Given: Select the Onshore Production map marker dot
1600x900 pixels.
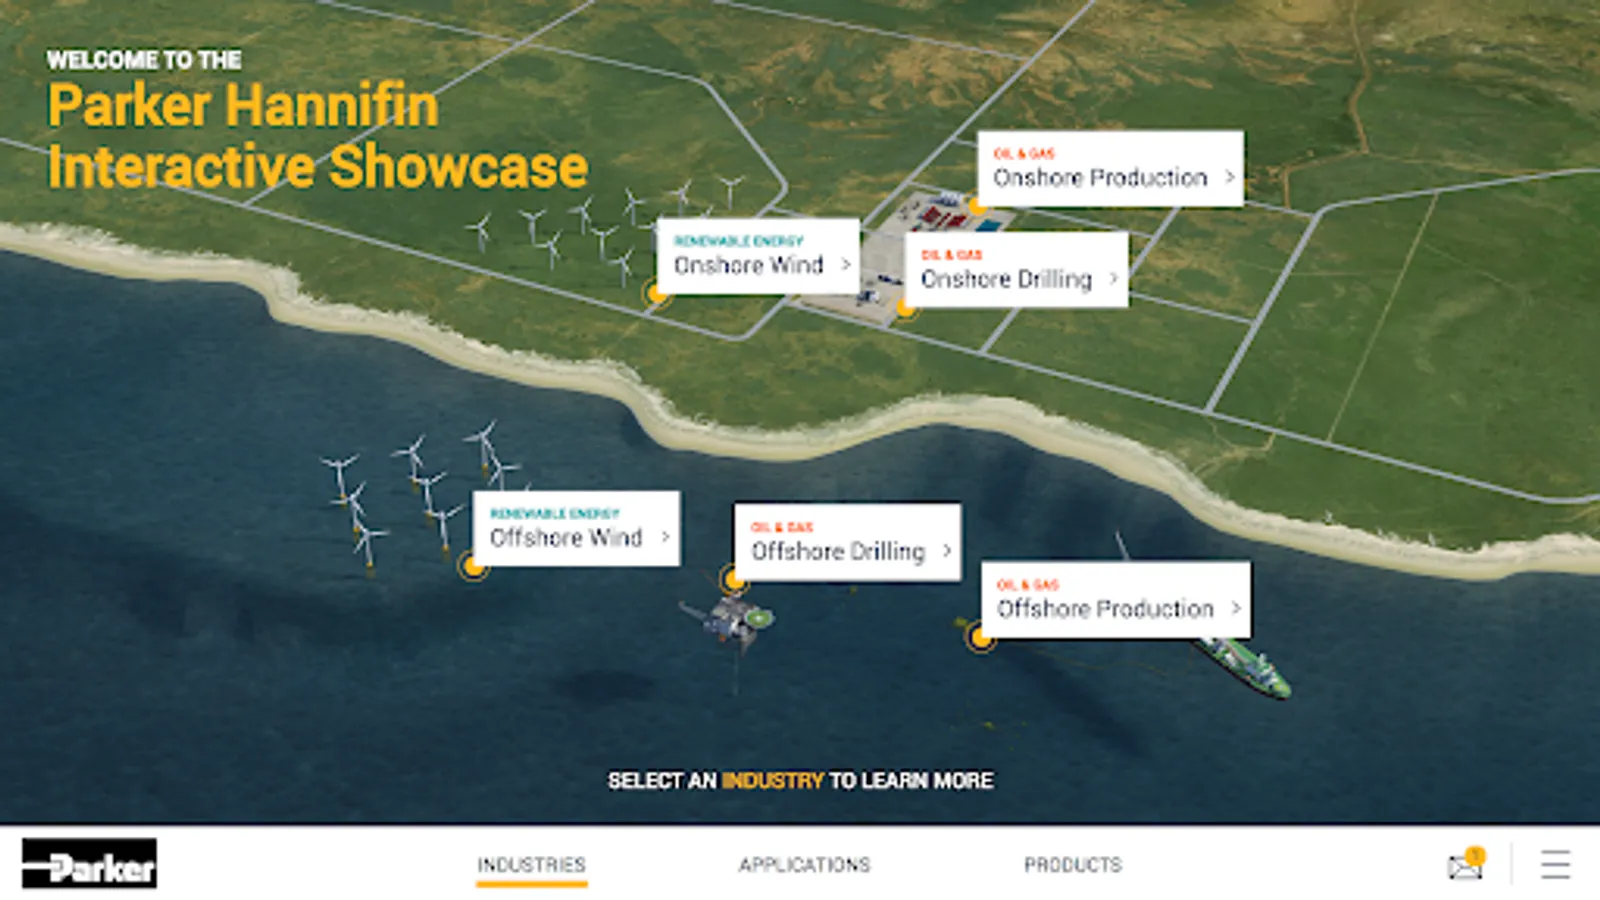Looking at the screenshot, I should (x=977, y=205).
